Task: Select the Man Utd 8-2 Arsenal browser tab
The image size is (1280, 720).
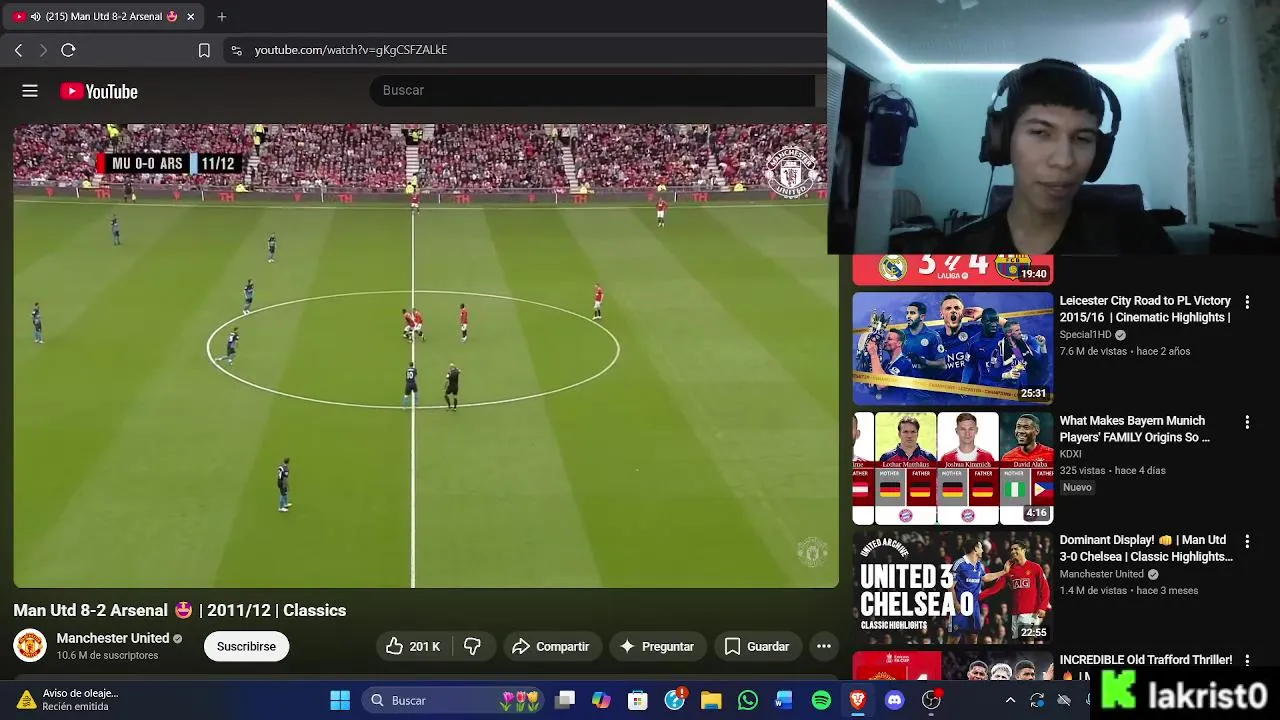Action: pos(104,16)
